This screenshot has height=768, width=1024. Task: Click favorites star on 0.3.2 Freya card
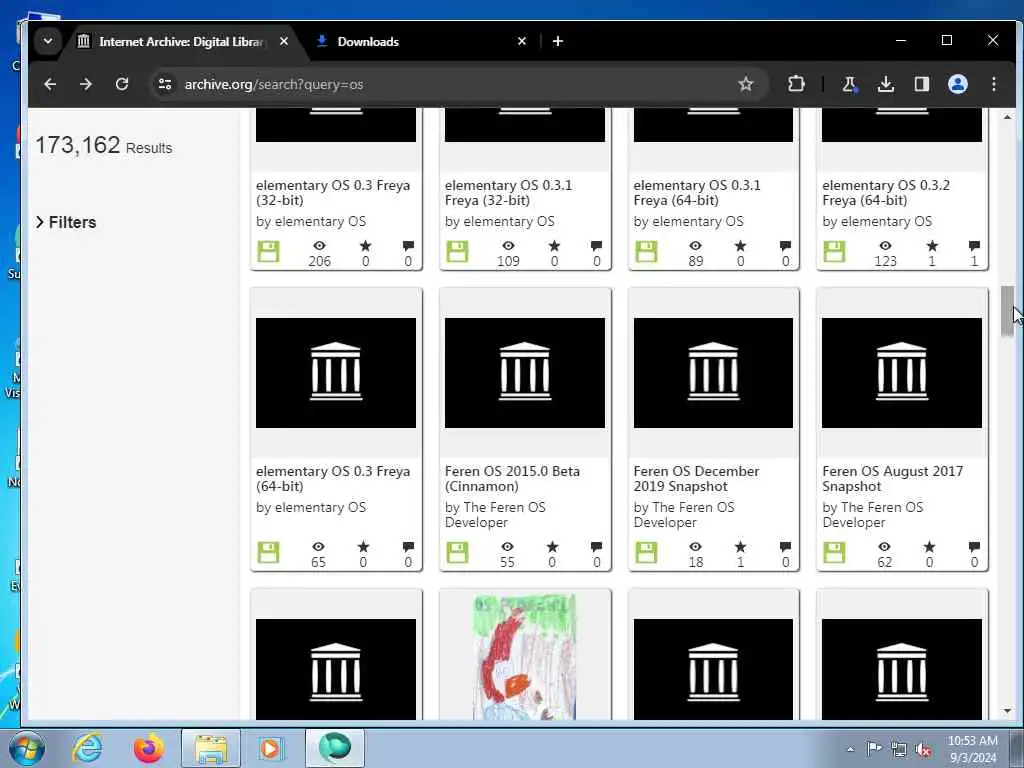coord(932,246)
